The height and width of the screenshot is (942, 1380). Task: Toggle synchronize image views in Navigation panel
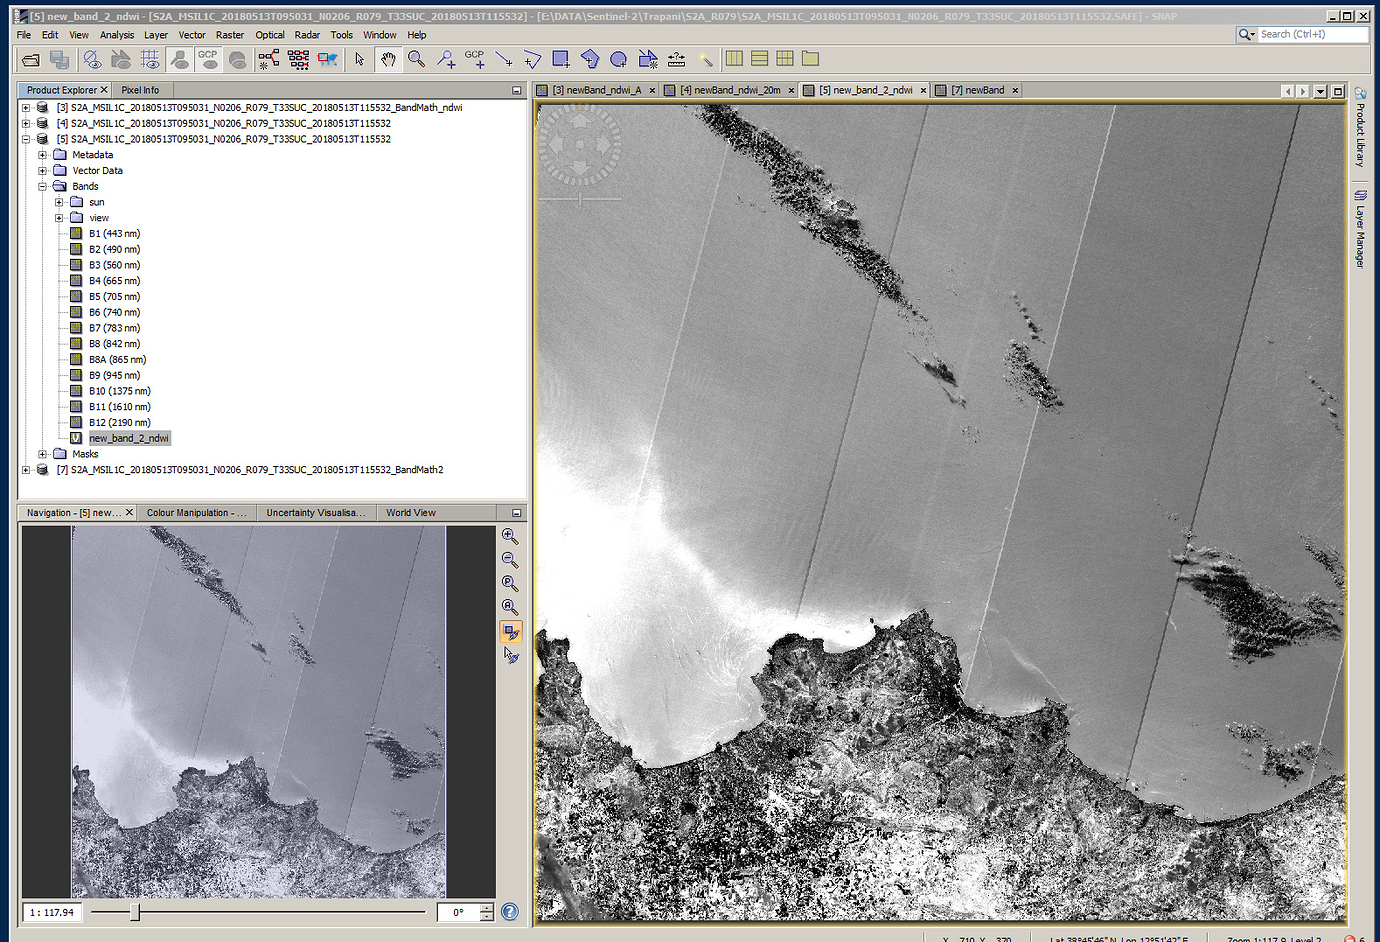[511, 631]
